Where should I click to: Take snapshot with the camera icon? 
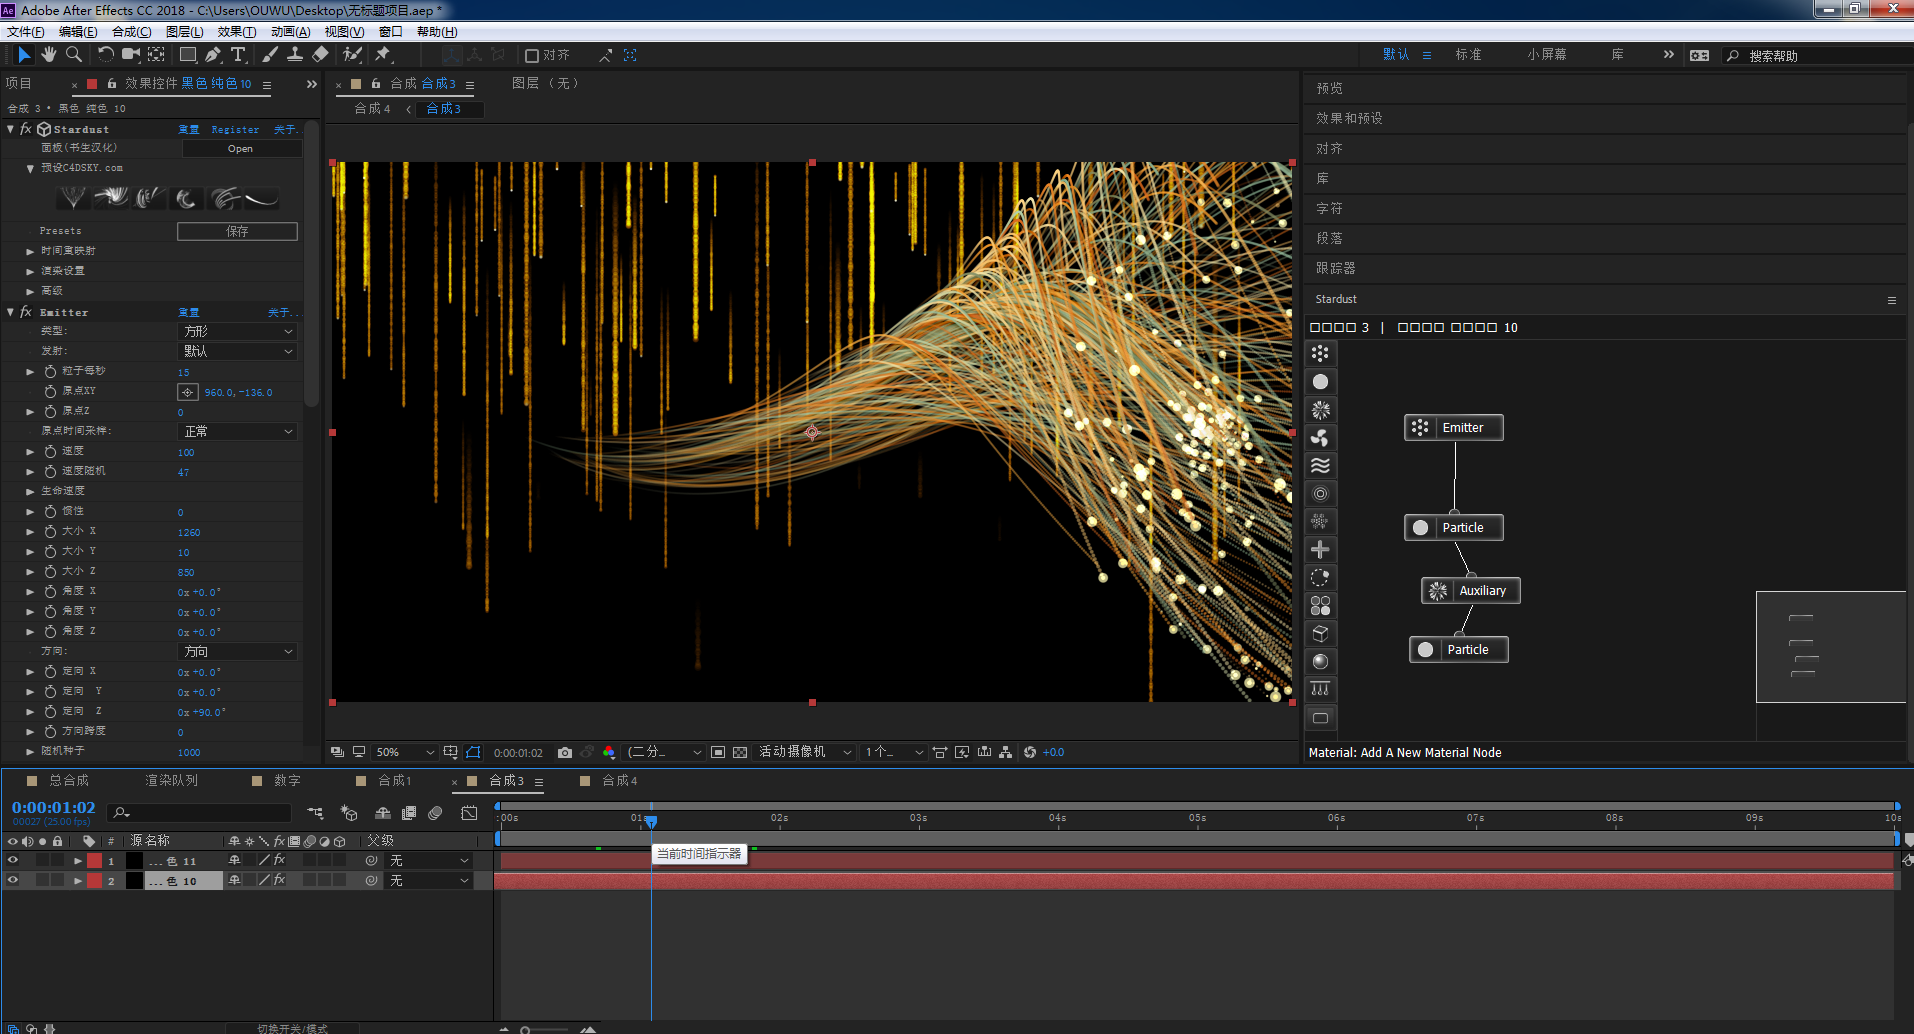pyautogui.click(x=565, y=753)
